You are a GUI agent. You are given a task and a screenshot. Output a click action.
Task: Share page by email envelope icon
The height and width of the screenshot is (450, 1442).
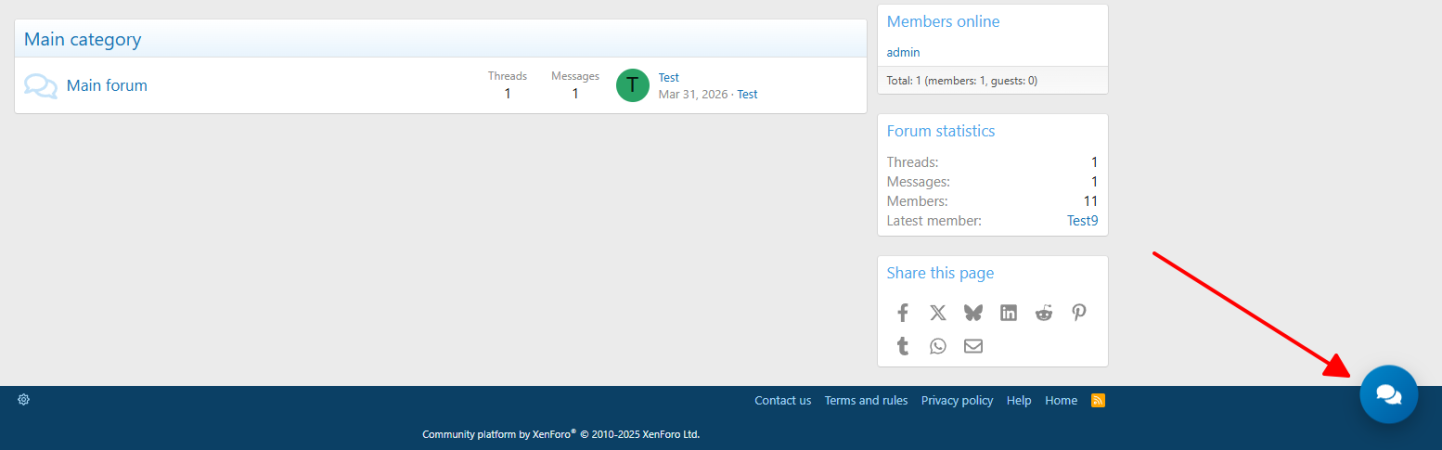click(x=973, y=346)
